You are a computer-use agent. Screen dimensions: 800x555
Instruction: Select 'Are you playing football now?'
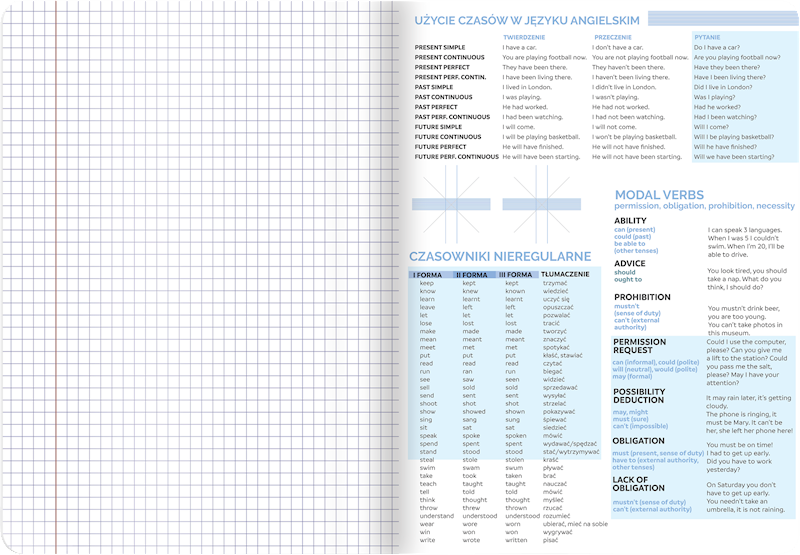[737, 57]
